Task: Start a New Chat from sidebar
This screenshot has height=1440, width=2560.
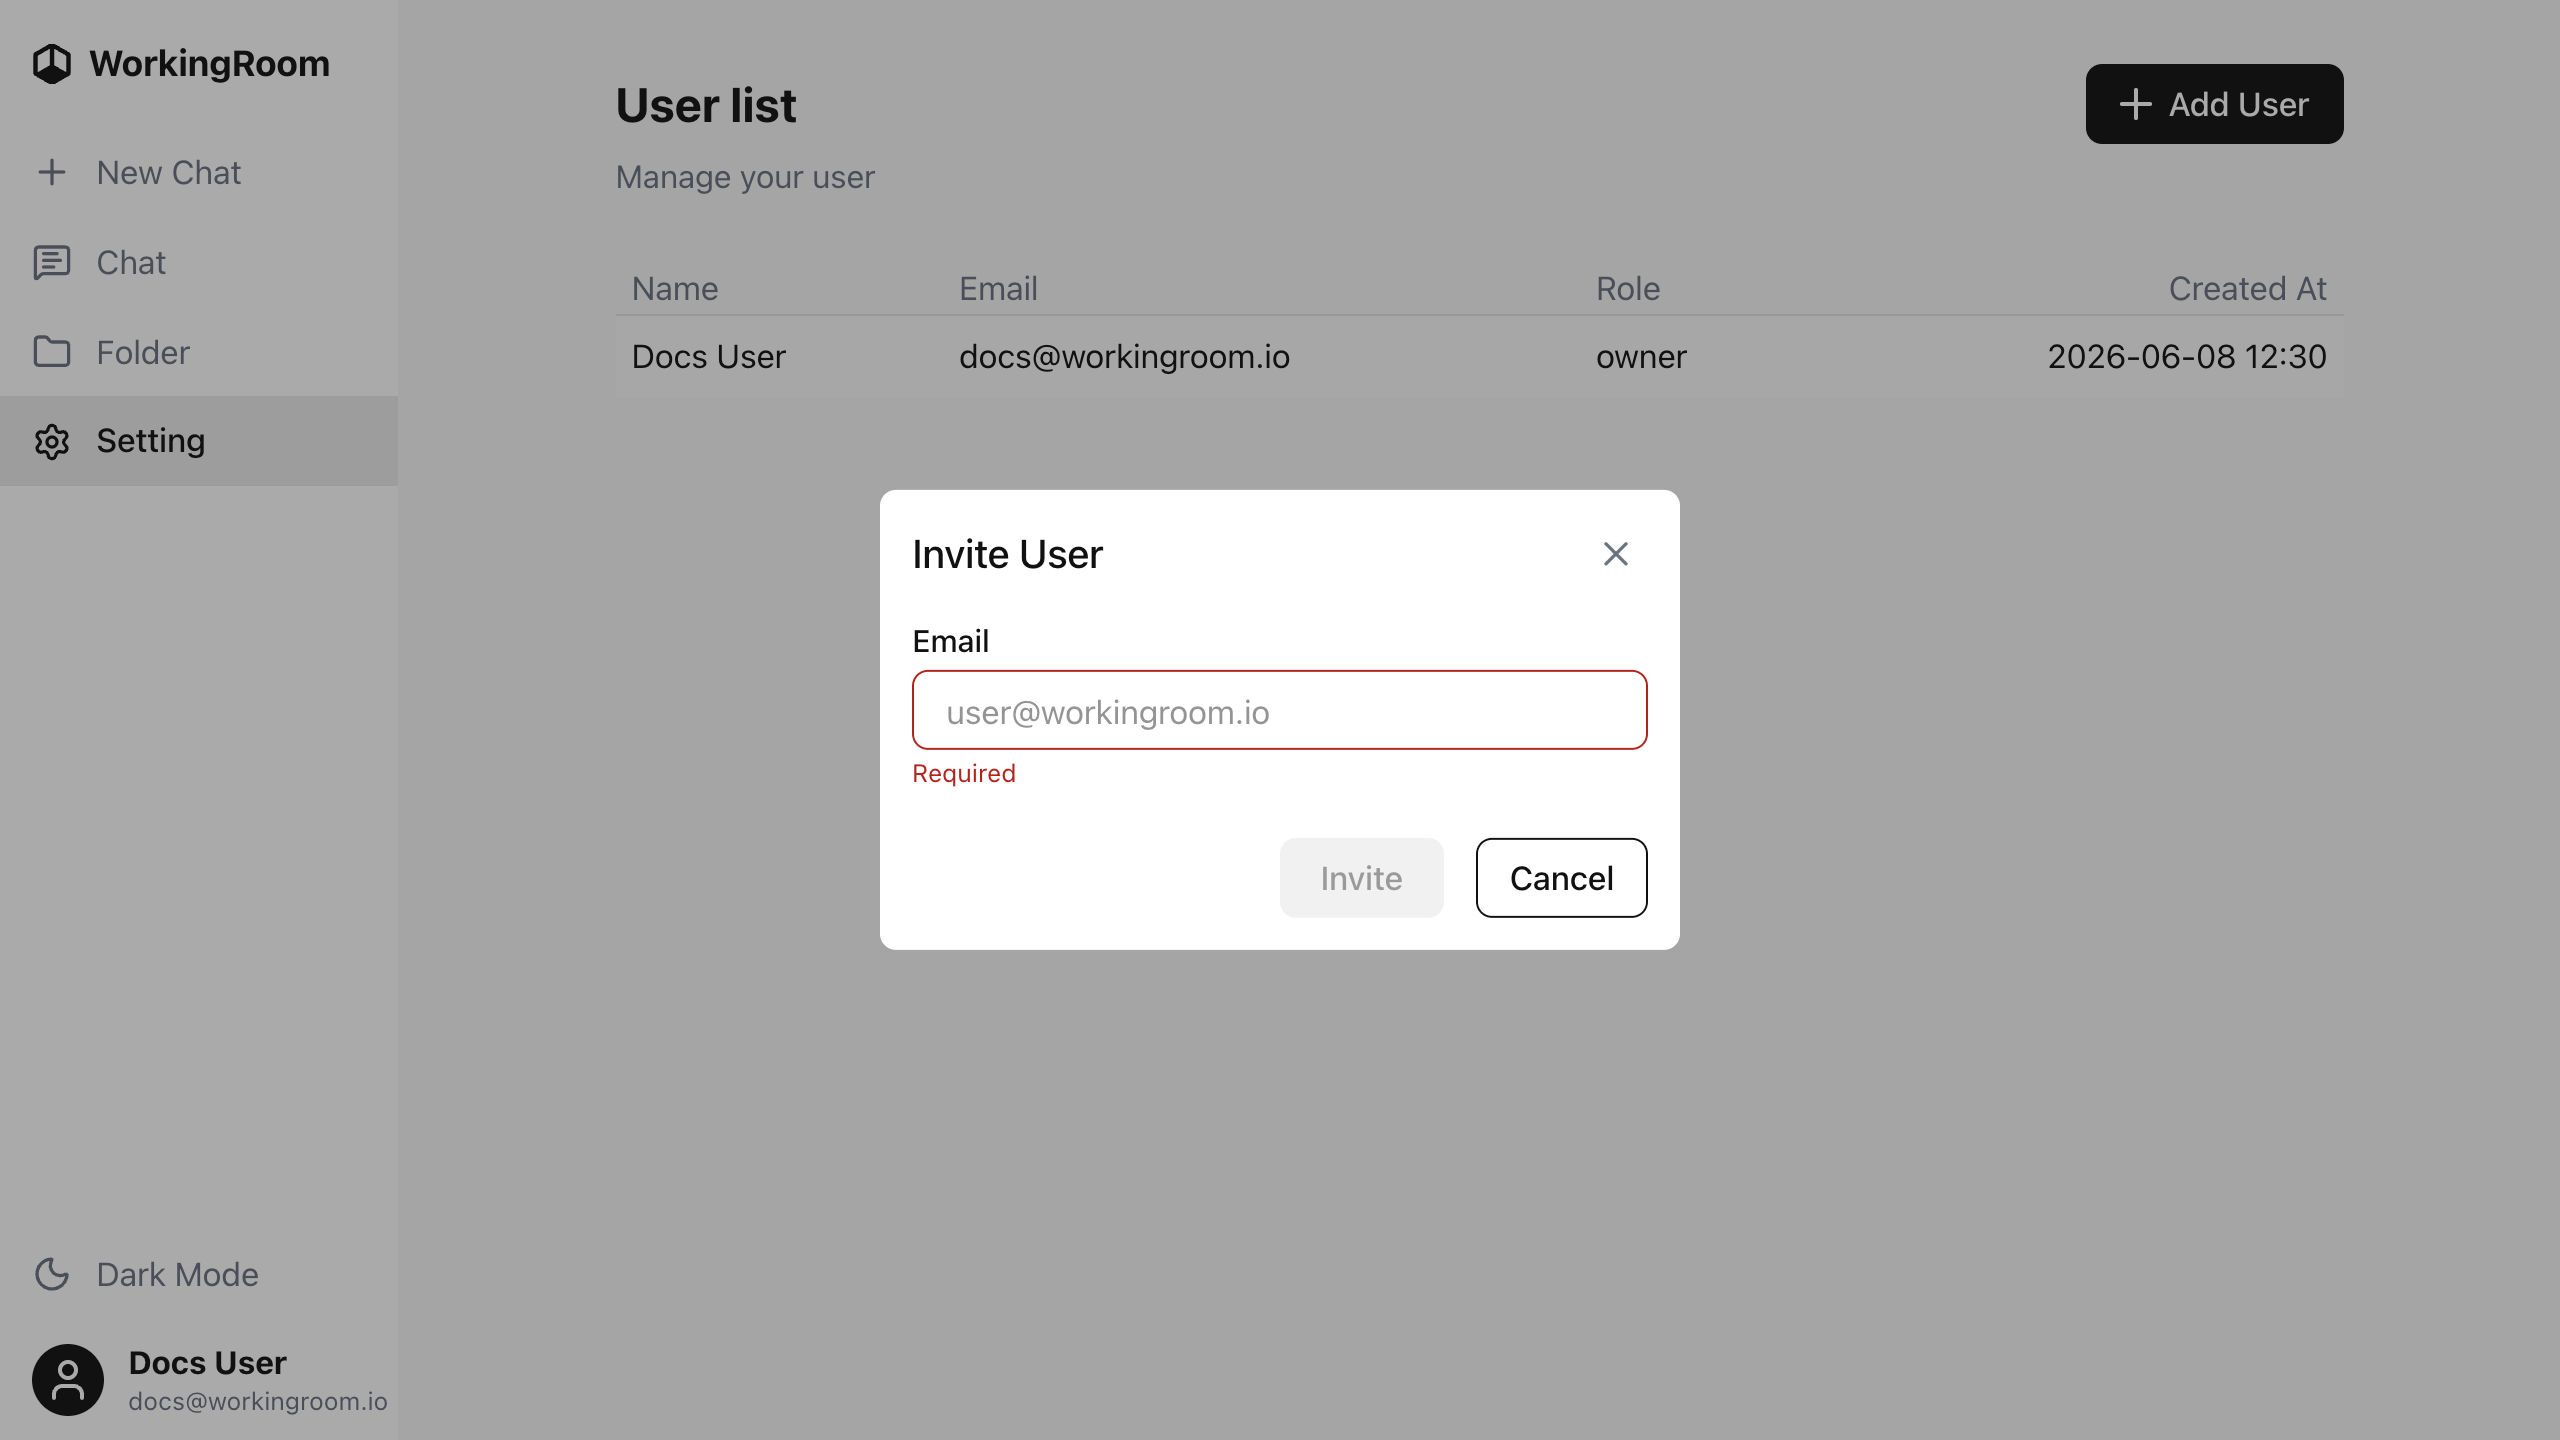Action: point(199,173)
